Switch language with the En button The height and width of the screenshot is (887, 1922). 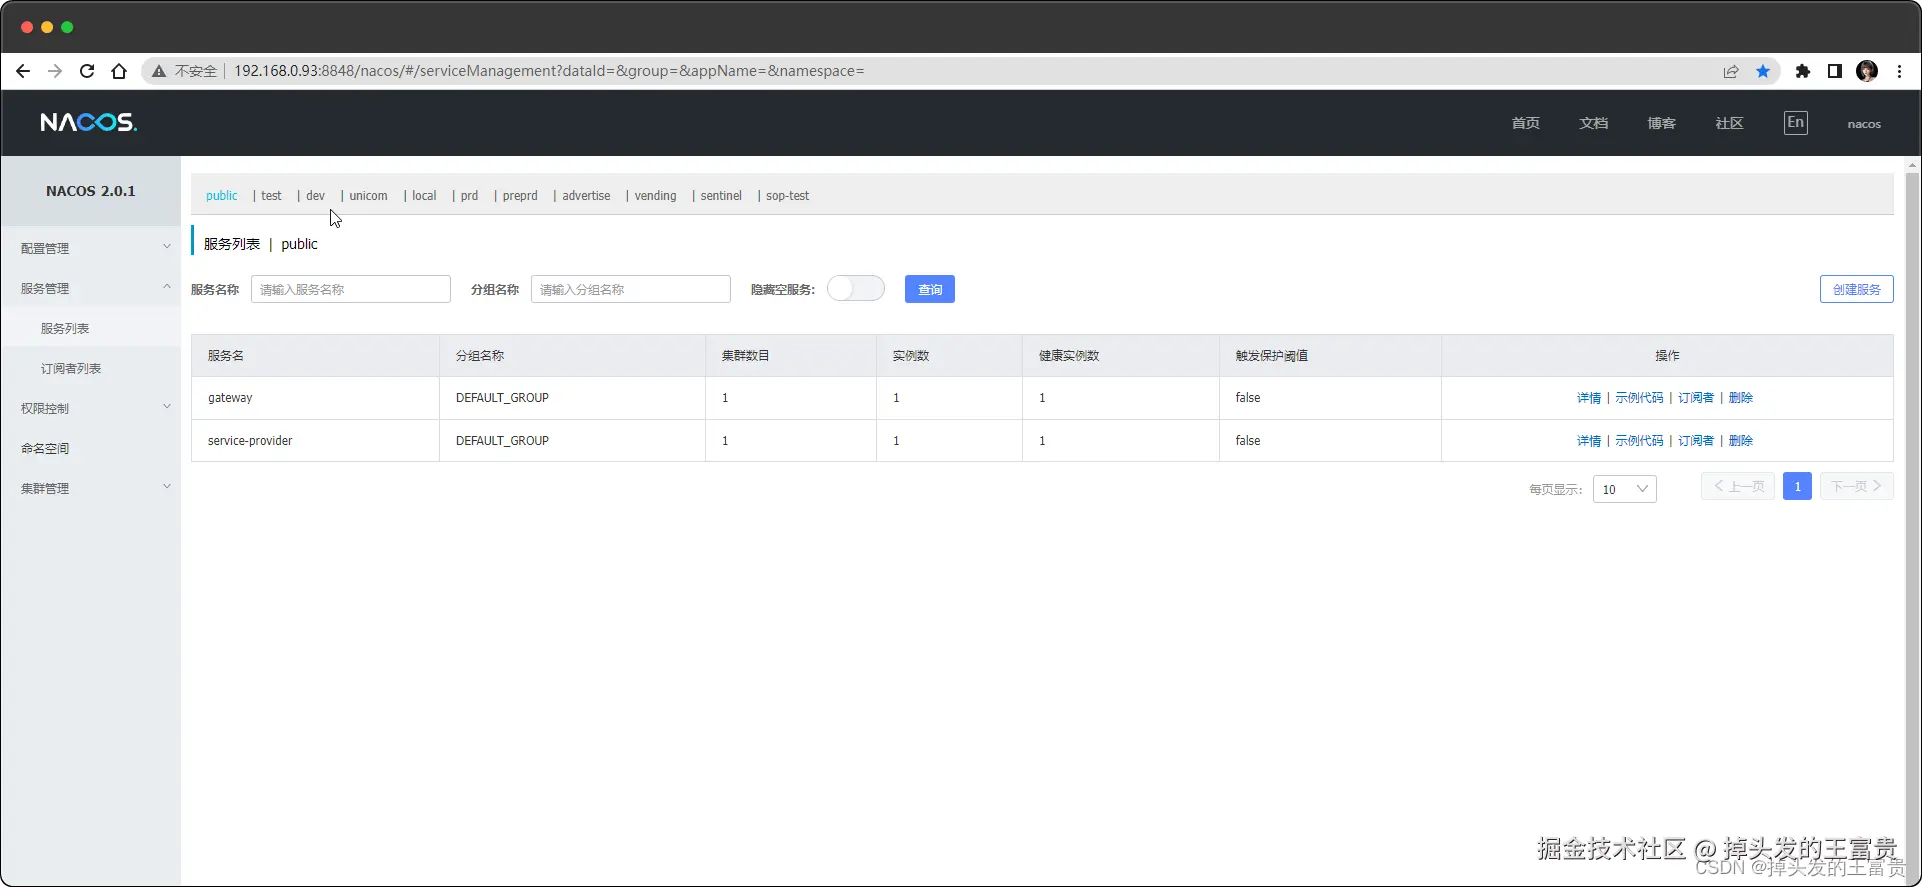click(x=1796, y=123)
